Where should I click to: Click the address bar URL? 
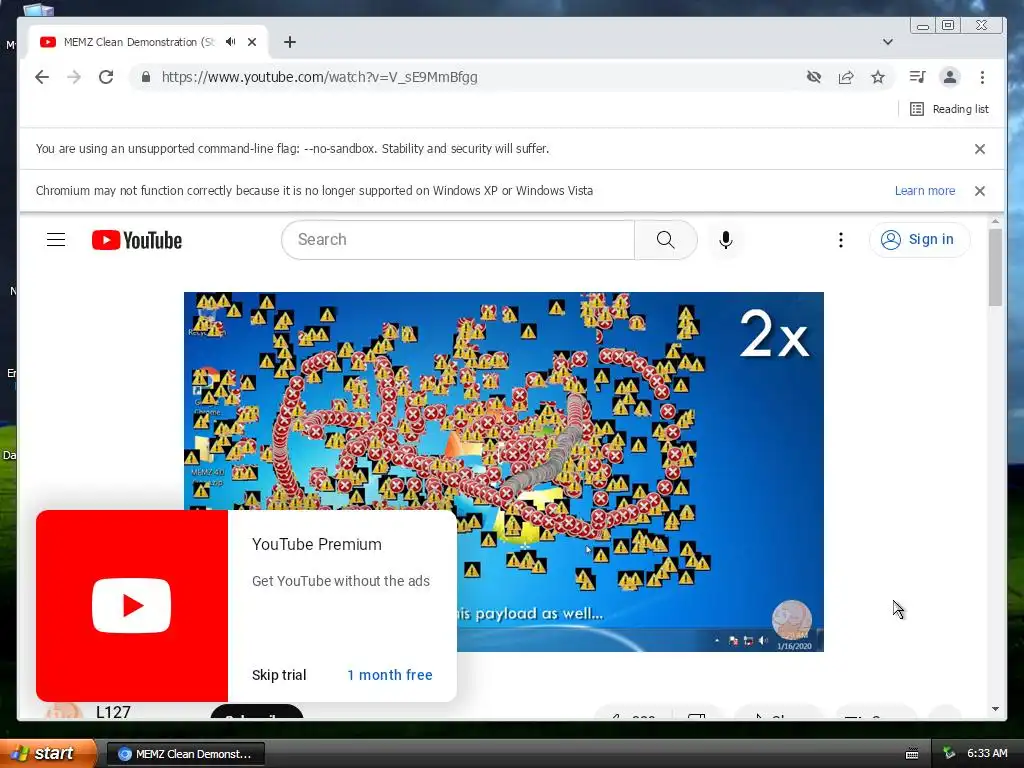(319, 77)
